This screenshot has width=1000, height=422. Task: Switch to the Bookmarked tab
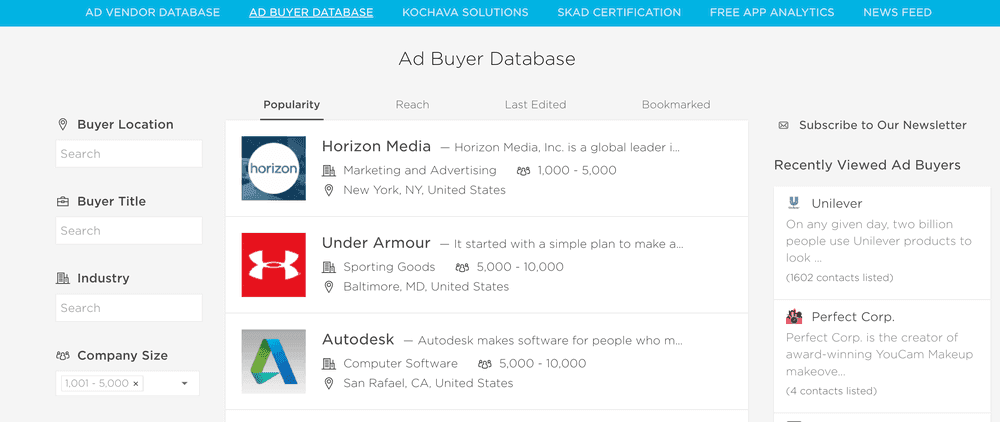(676, 105)
